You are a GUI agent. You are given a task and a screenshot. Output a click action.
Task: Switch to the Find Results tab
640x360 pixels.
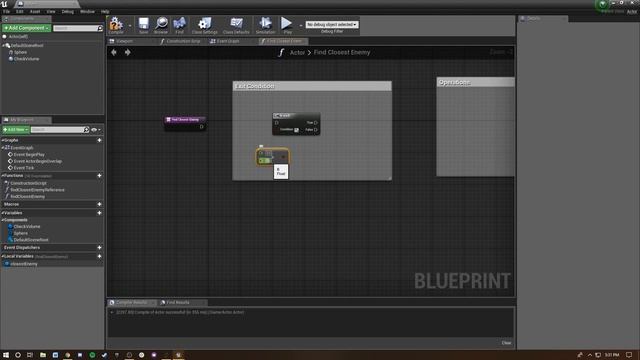pos(178,302)
